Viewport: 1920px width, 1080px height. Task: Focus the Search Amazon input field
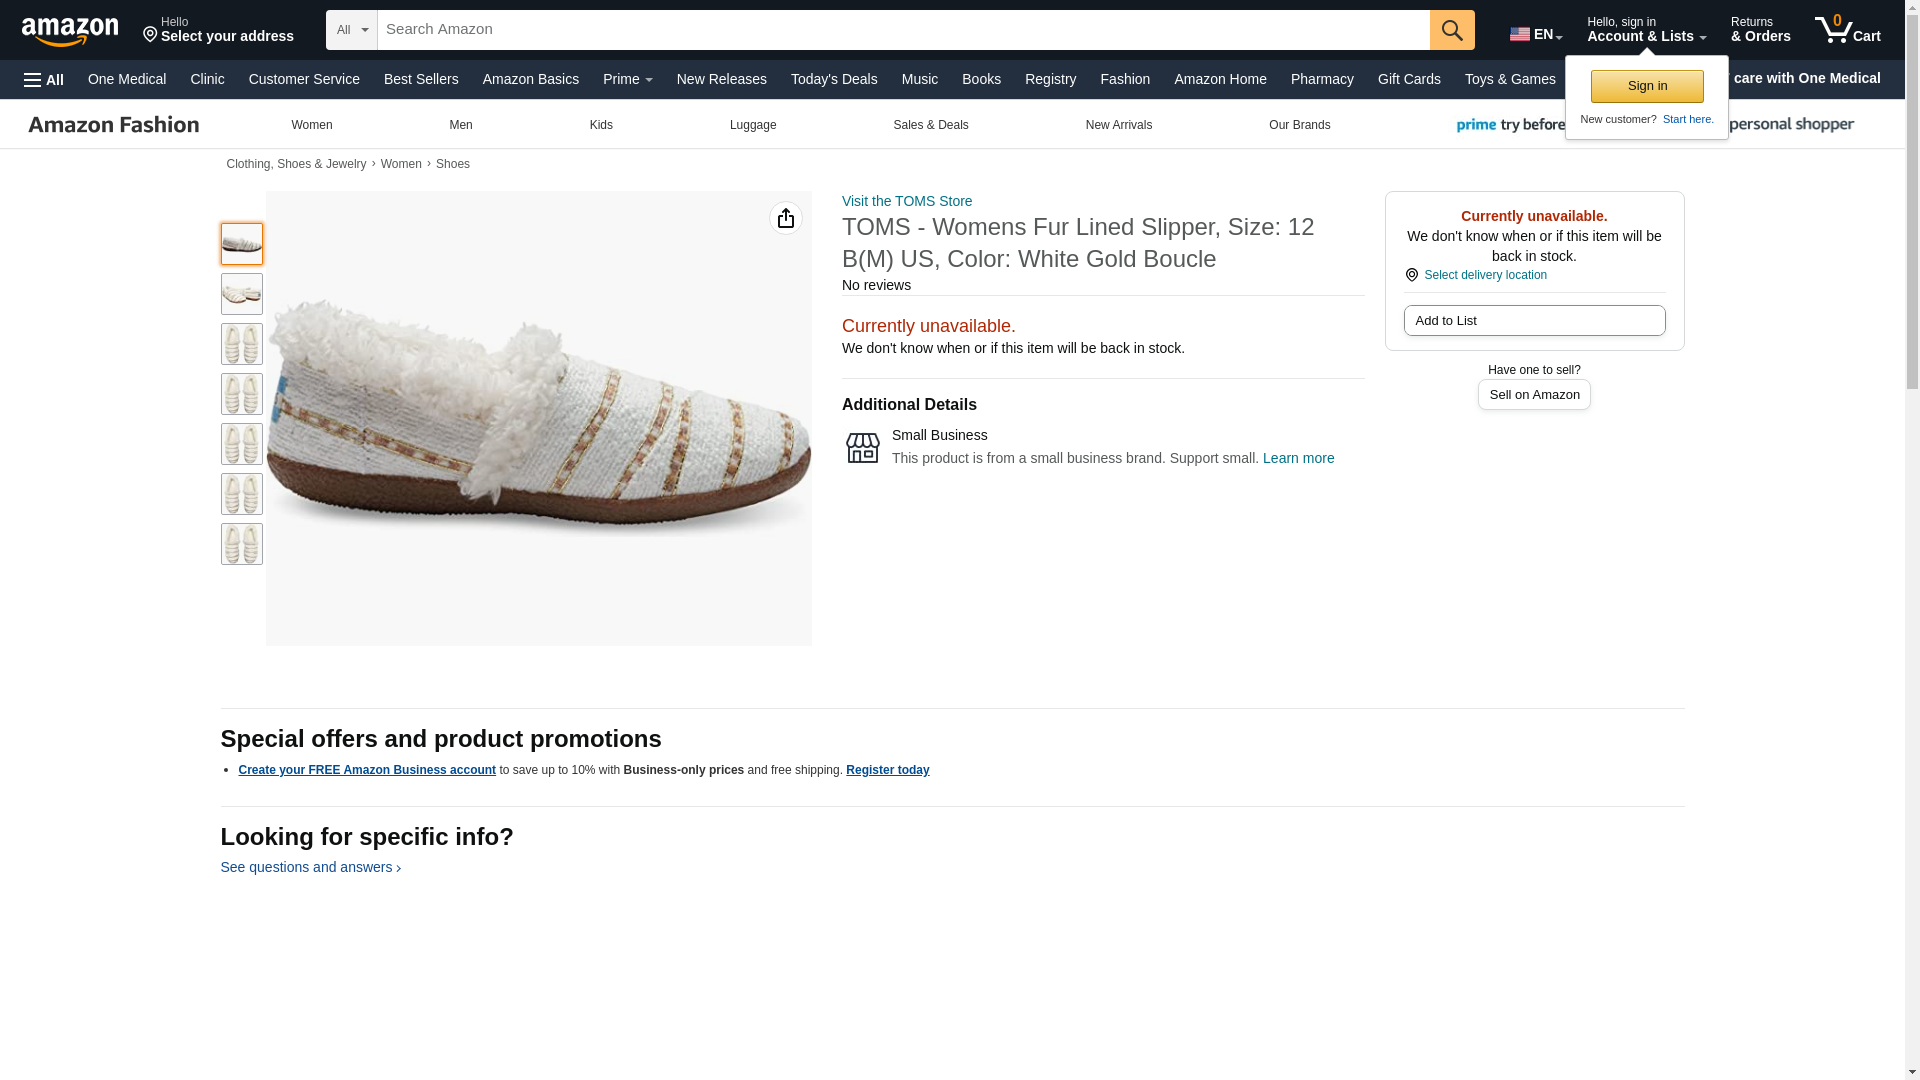pyautogui.click(x=903, y=30)
